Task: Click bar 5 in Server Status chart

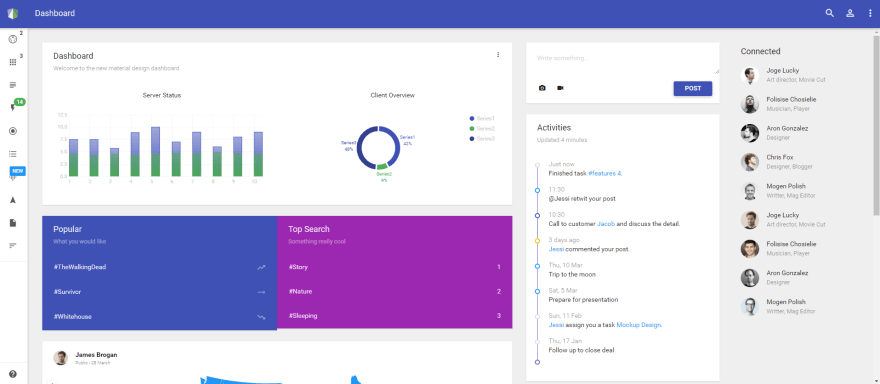Action: [155, 152]
